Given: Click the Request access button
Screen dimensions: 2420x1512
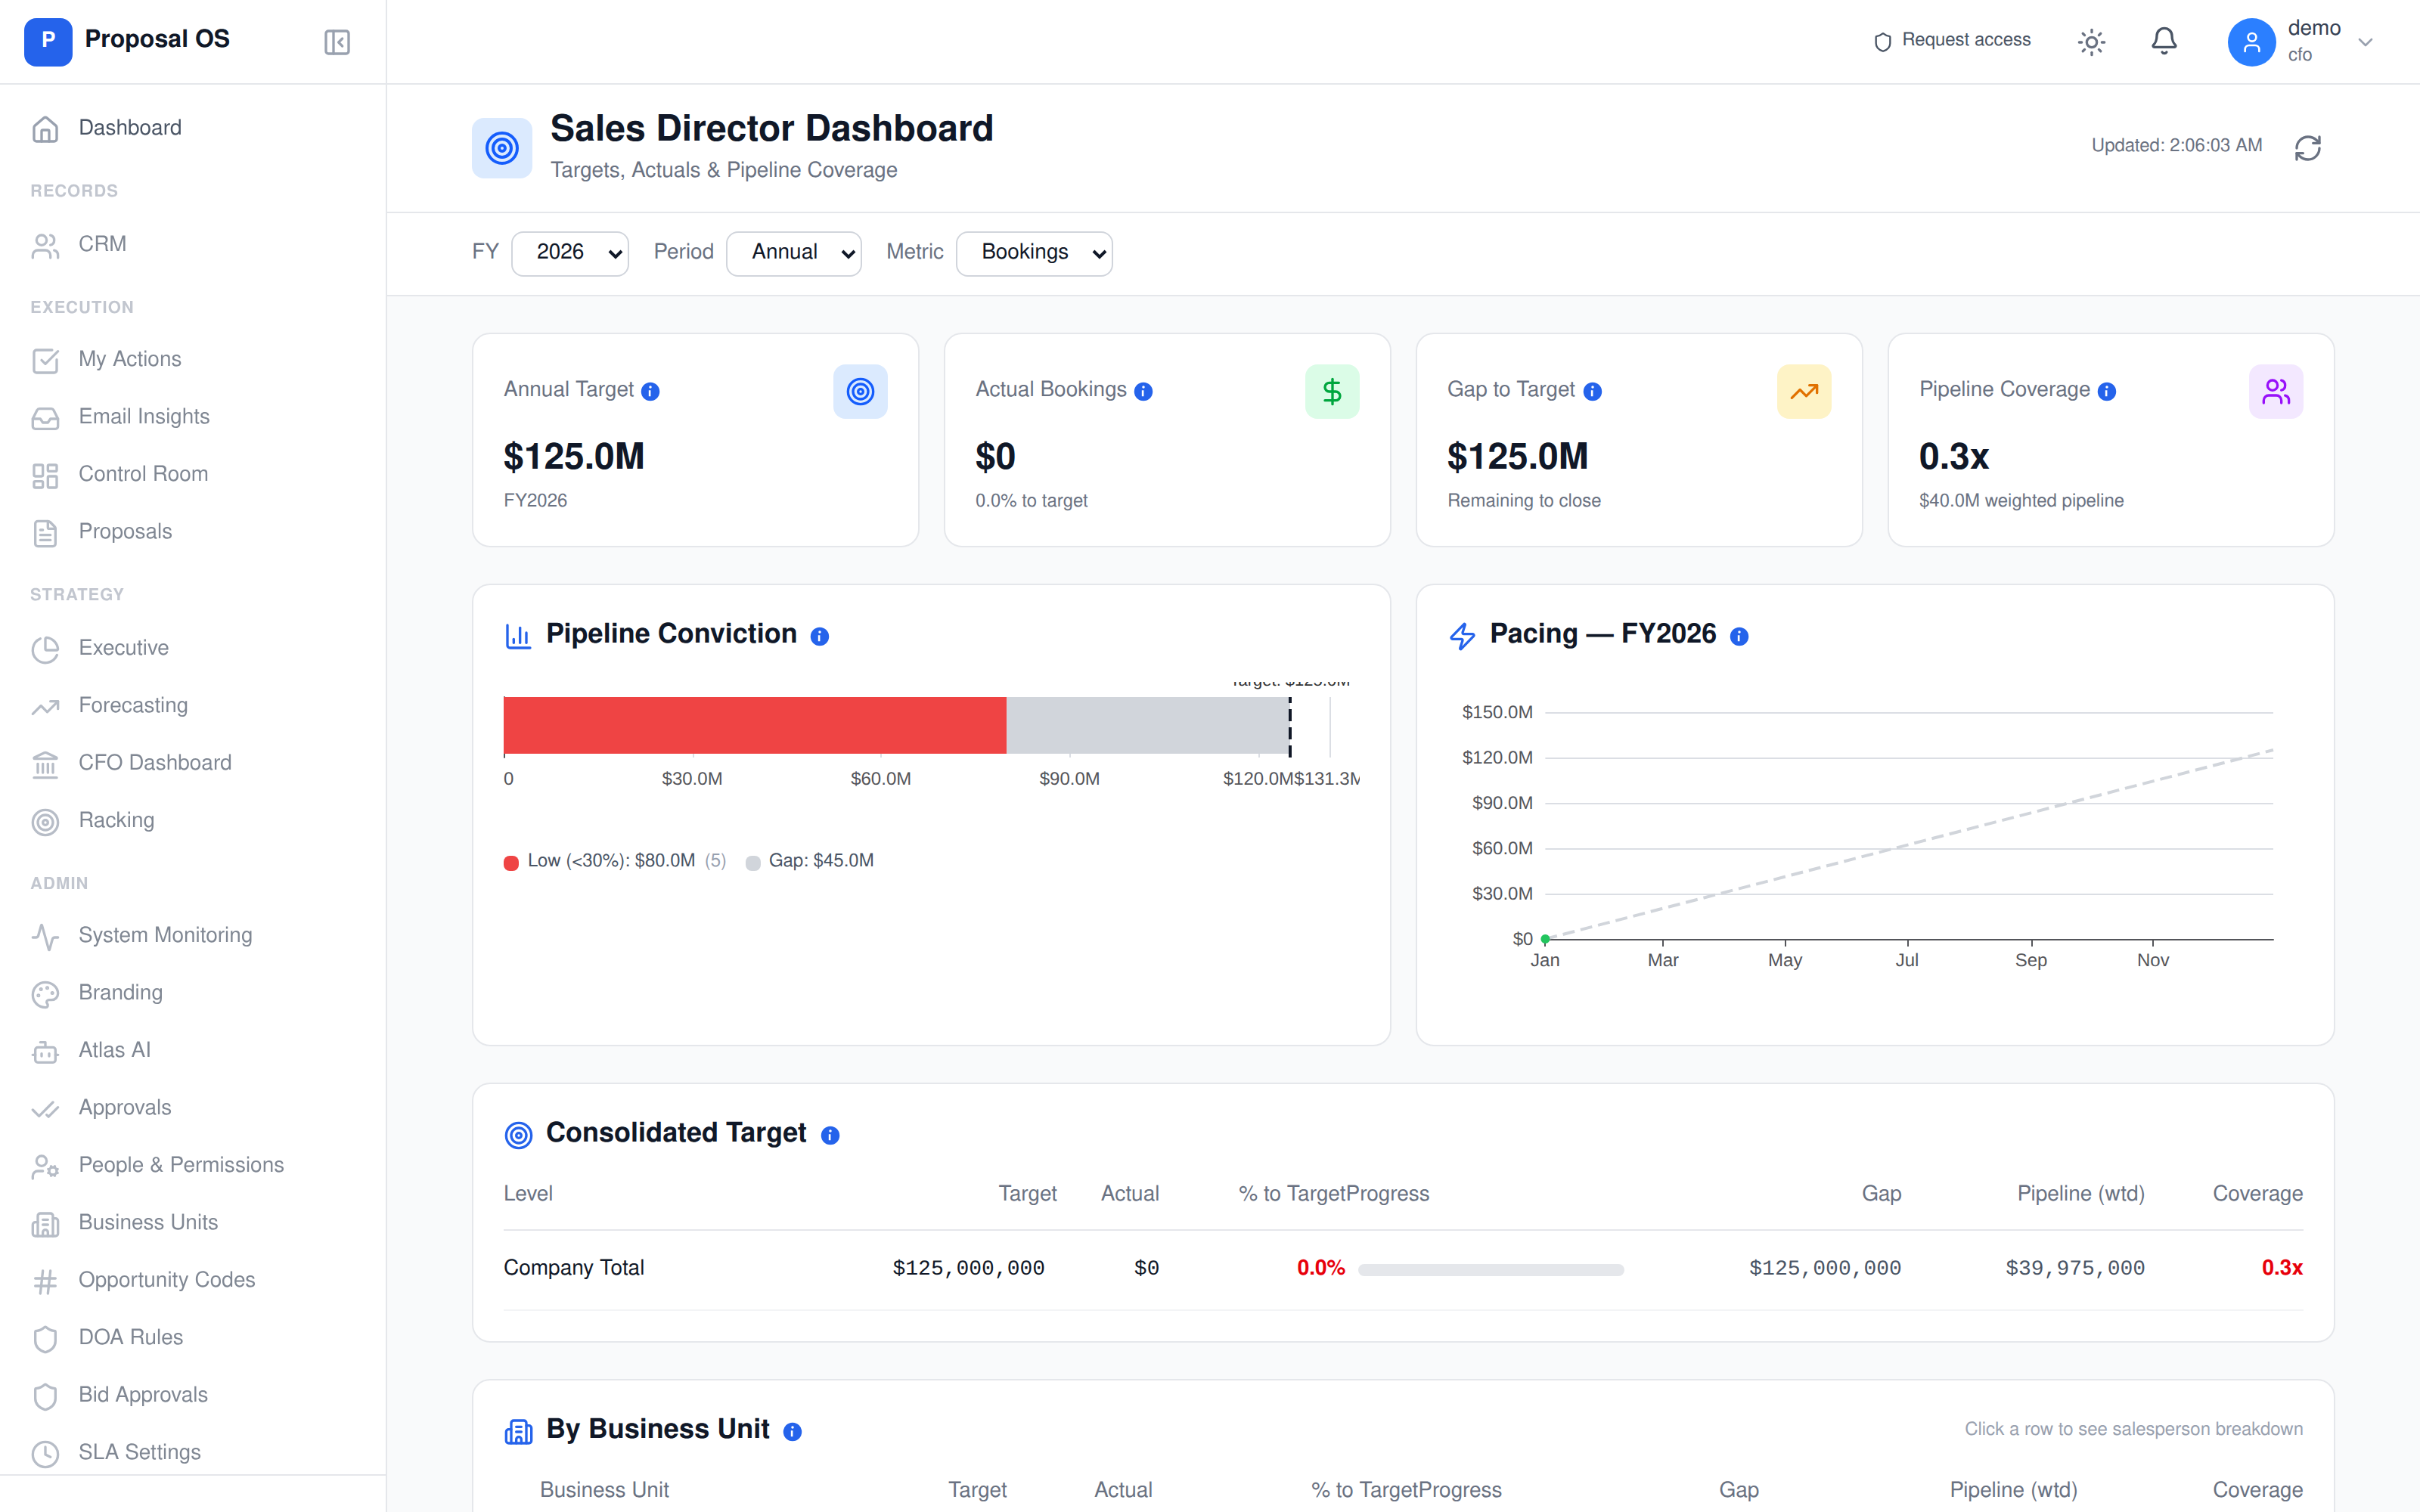Looking at the screenshot, I should click(x=1951, y=41).
